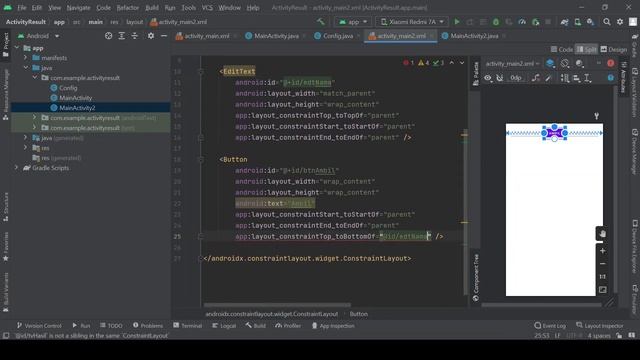Open the Android project view dropdown

tap(38, 36)
